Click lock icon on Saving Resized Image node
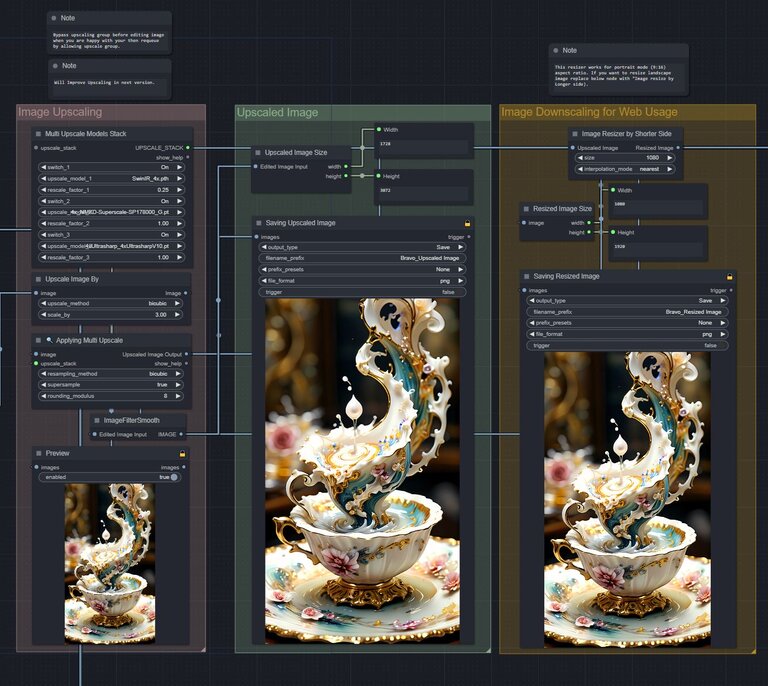Viewport: 768px width, 686px height. tap(730, 276)
